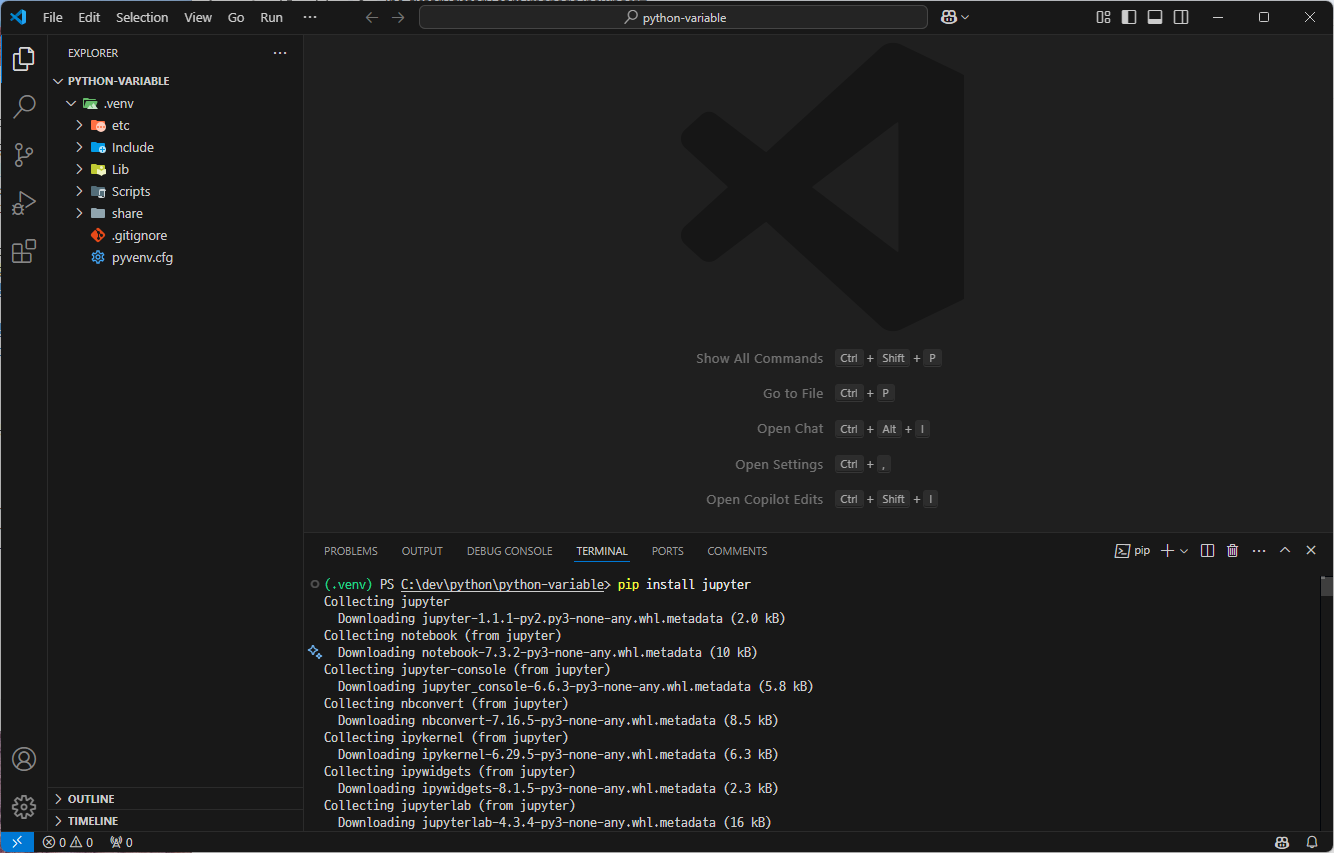
Task: Open the Search view icon
Action: pos(24,107)
